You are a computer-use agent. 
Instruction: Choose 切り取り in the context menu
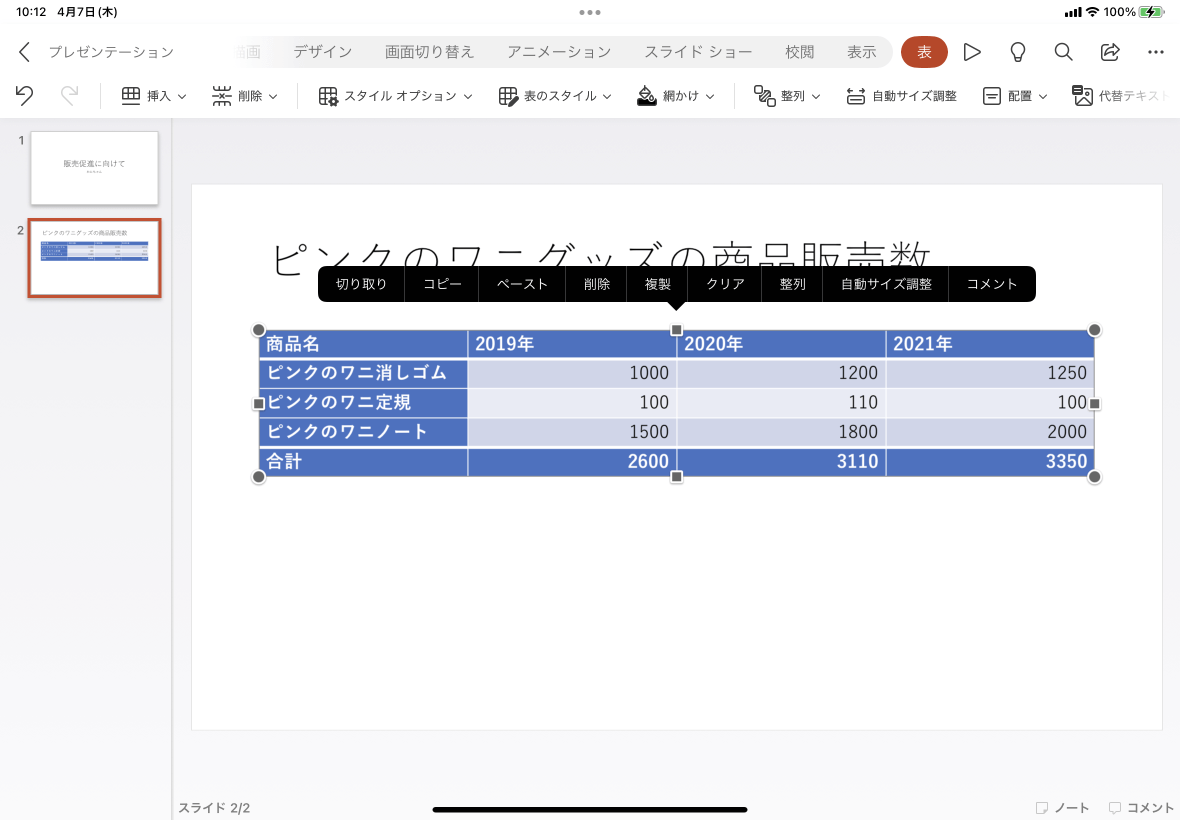coord(361,284)
